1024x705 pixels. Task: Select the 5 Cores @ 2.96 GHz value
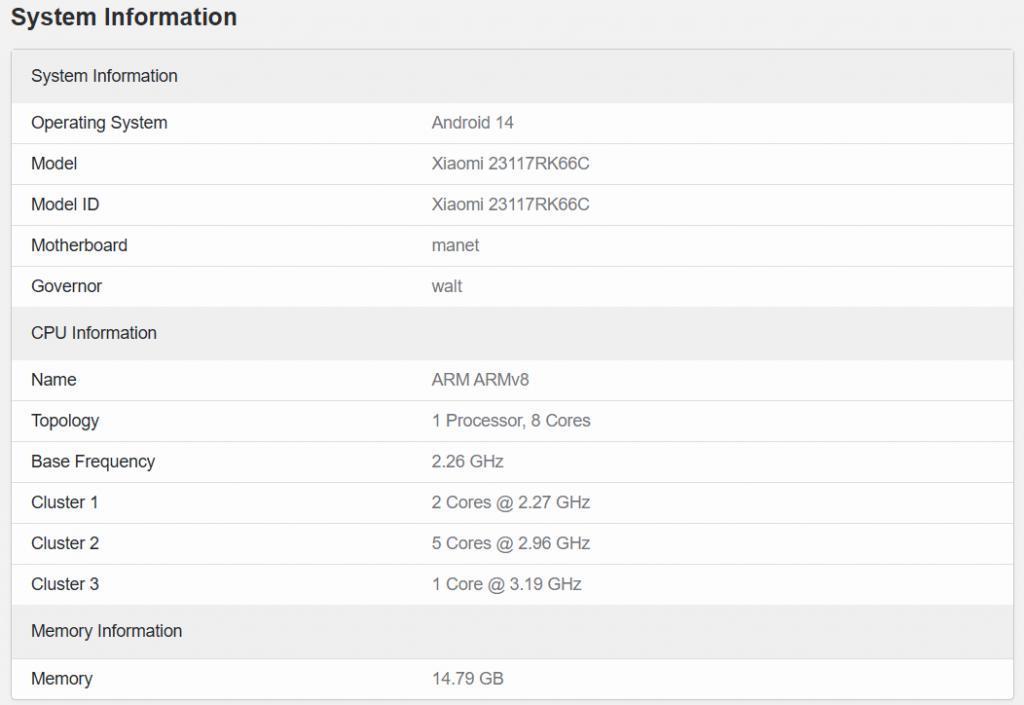pyautogui.click(x=511, y=544)
